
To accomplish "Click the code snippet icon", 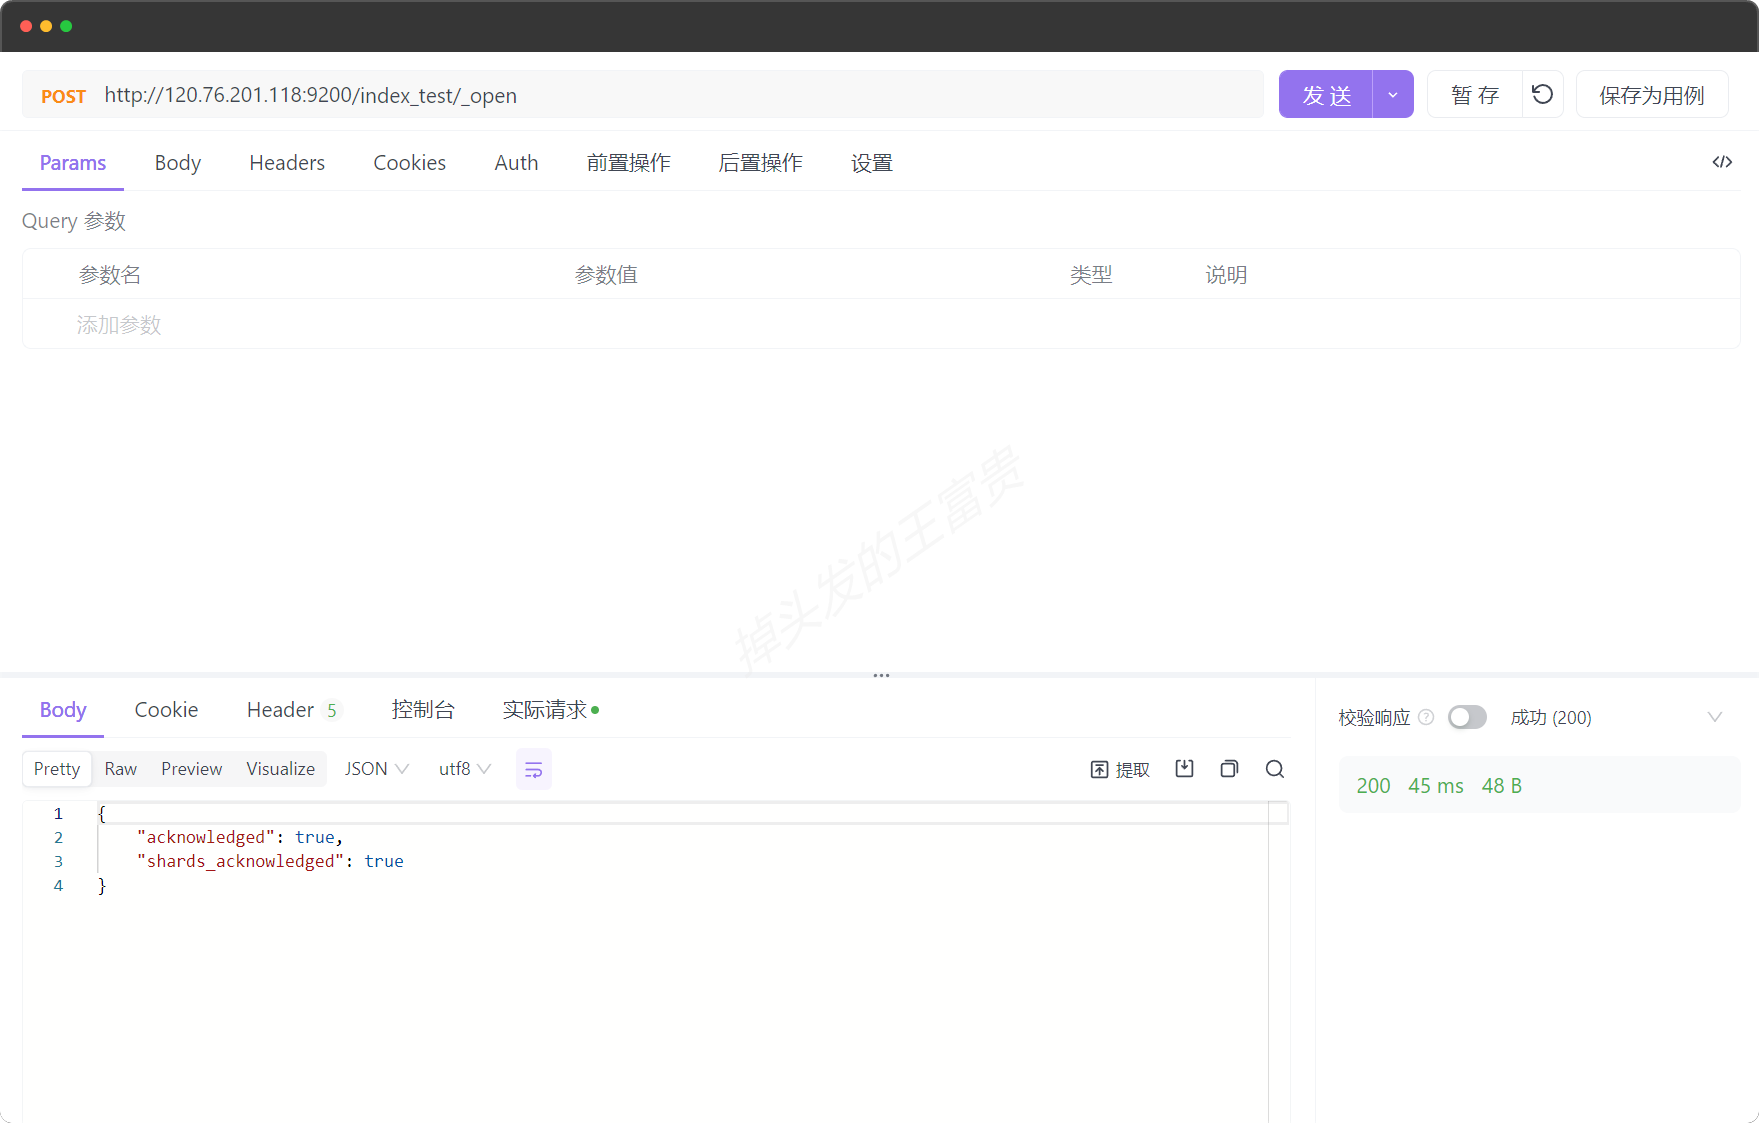I will click(1722, 162).
